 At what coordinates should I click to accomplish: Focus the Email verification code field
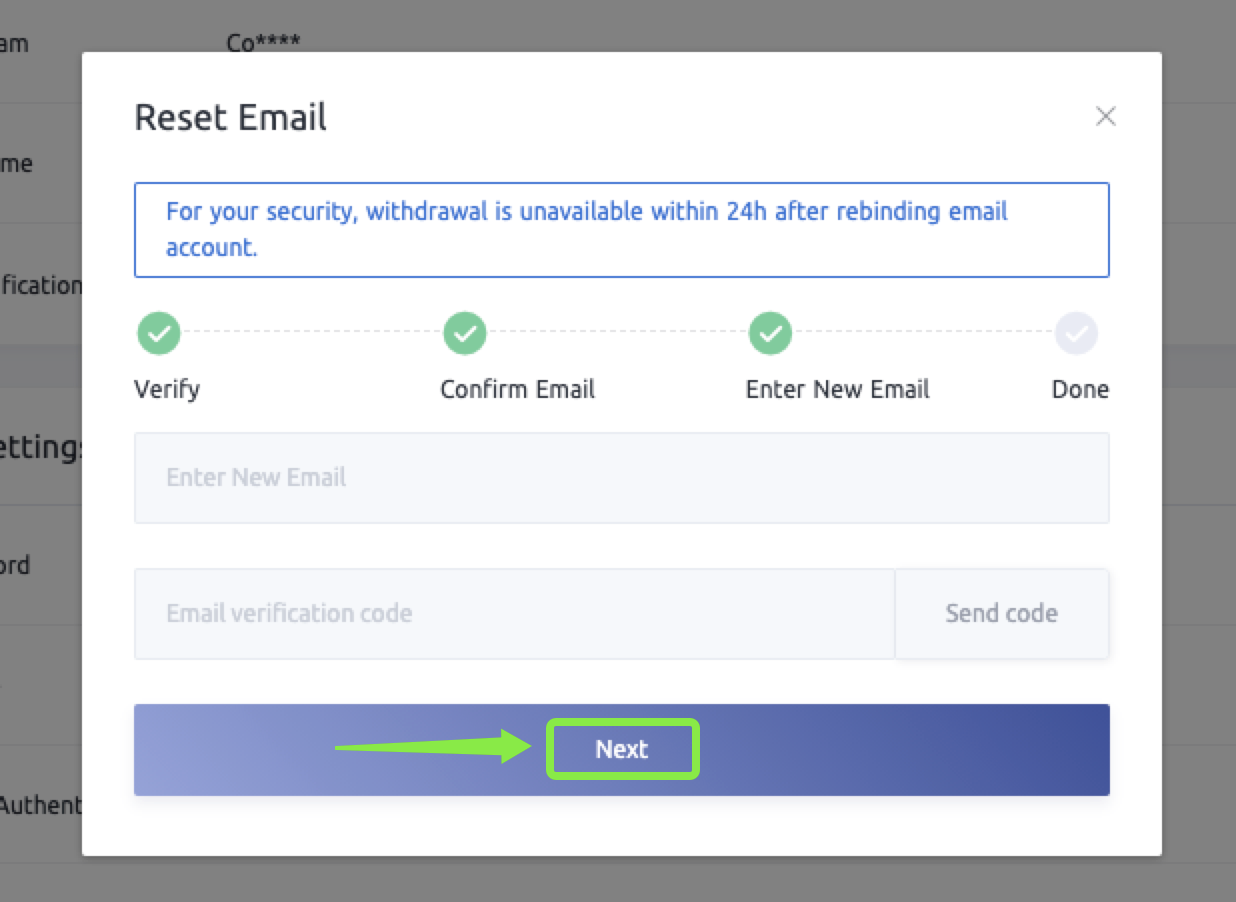coord(514,613)
